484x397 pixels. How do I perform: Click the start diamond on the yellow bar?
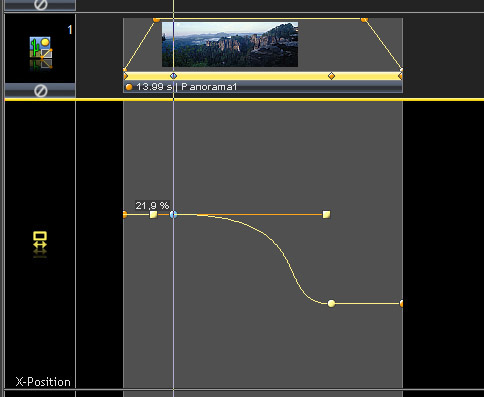coord(125,76)
